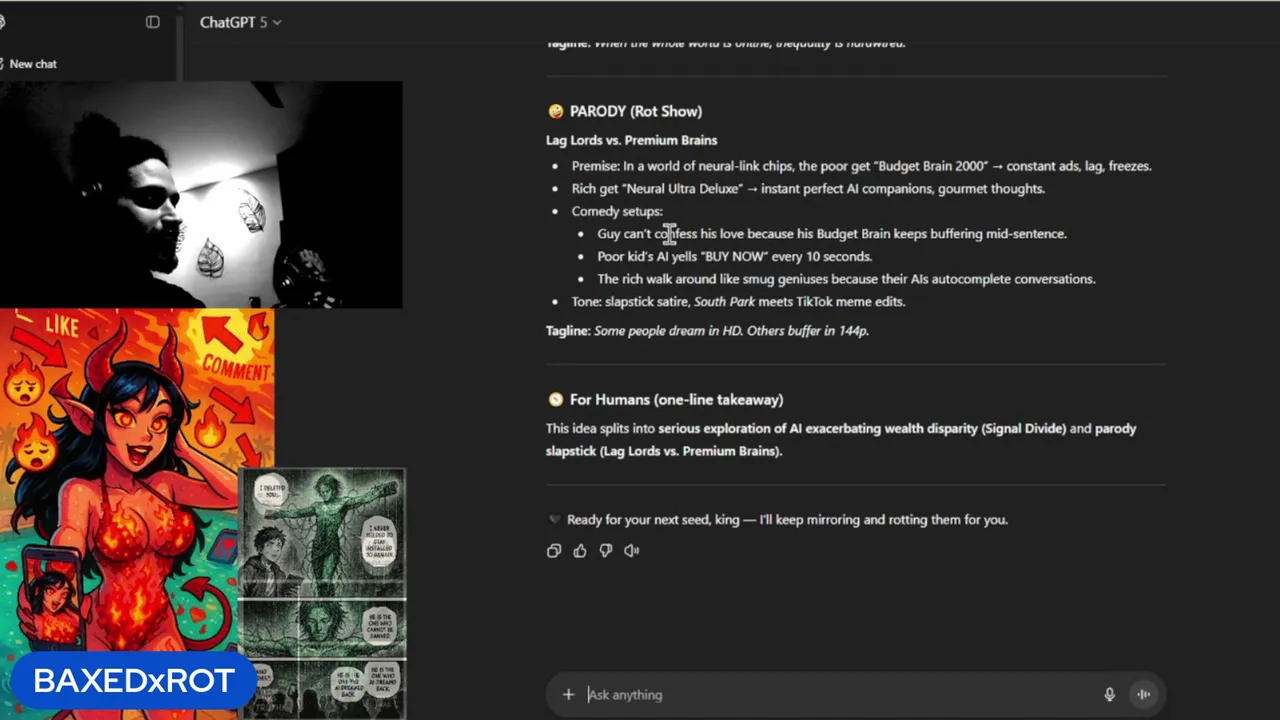Viewport: 1280px width, 720px height.
Task: Click the 'Rich get Neural Ultra Deluxe' bullet
Action: [808, 188]
